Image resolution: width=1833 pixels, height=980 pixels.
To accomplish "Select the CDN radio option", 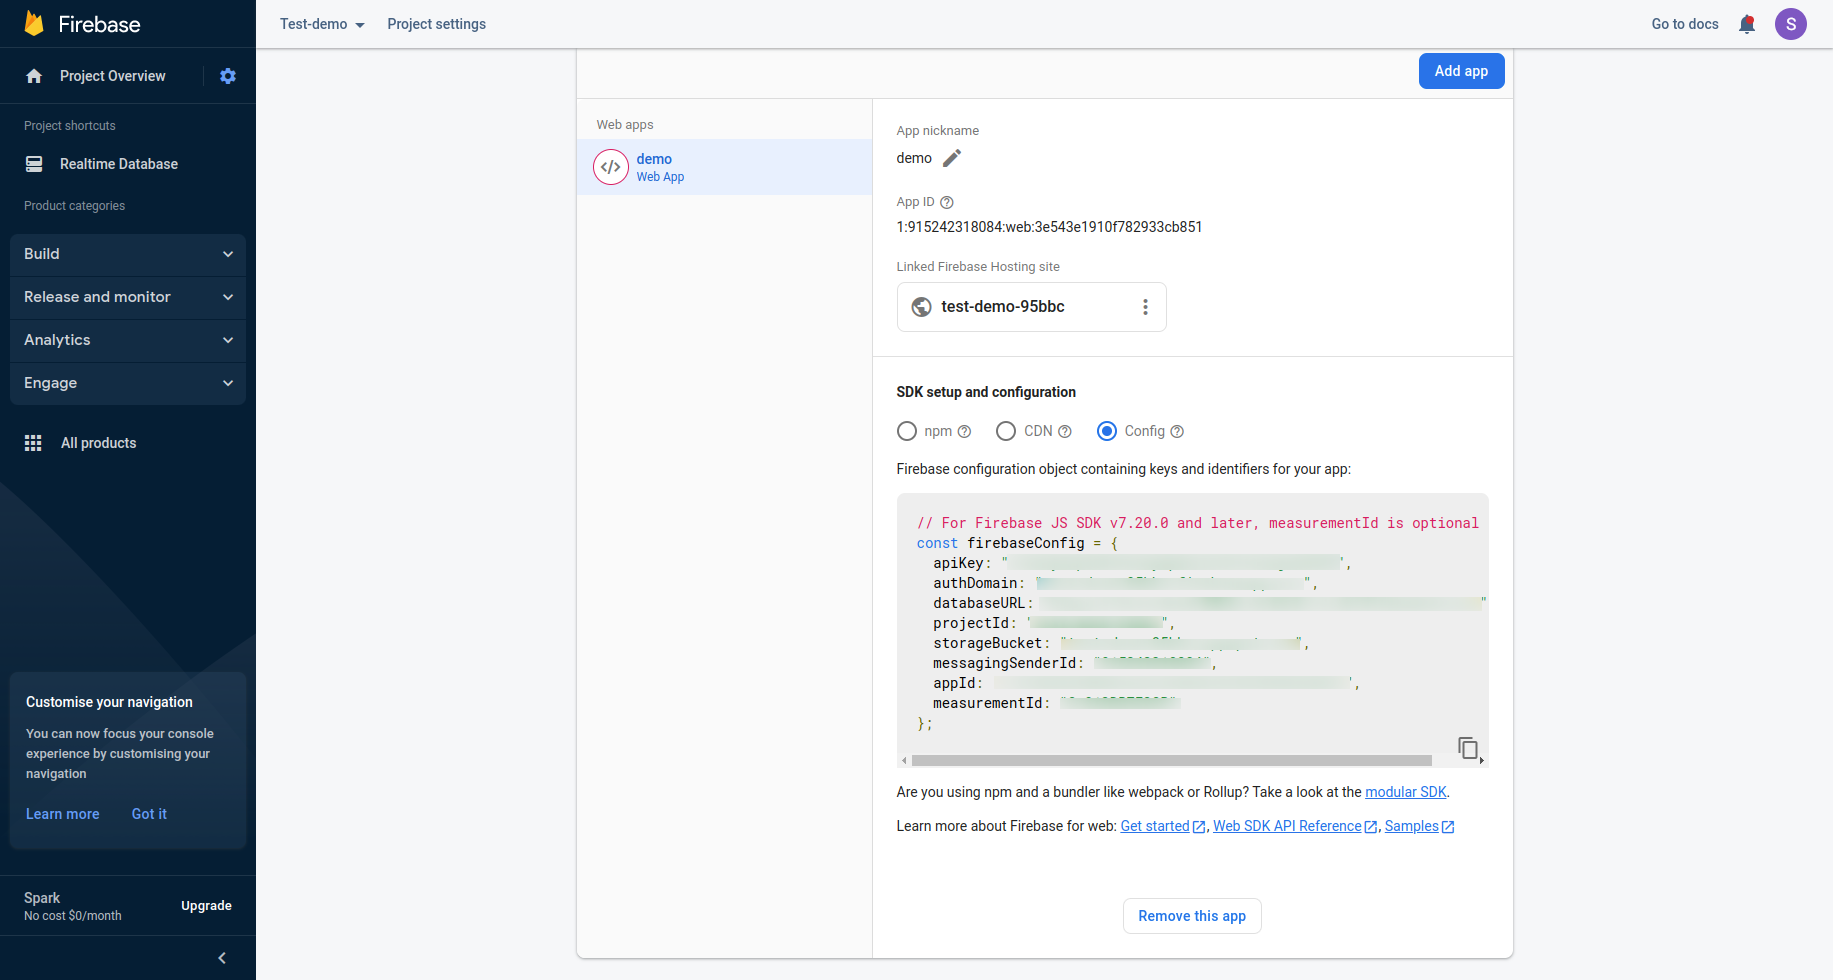I will coord(1006,431).
